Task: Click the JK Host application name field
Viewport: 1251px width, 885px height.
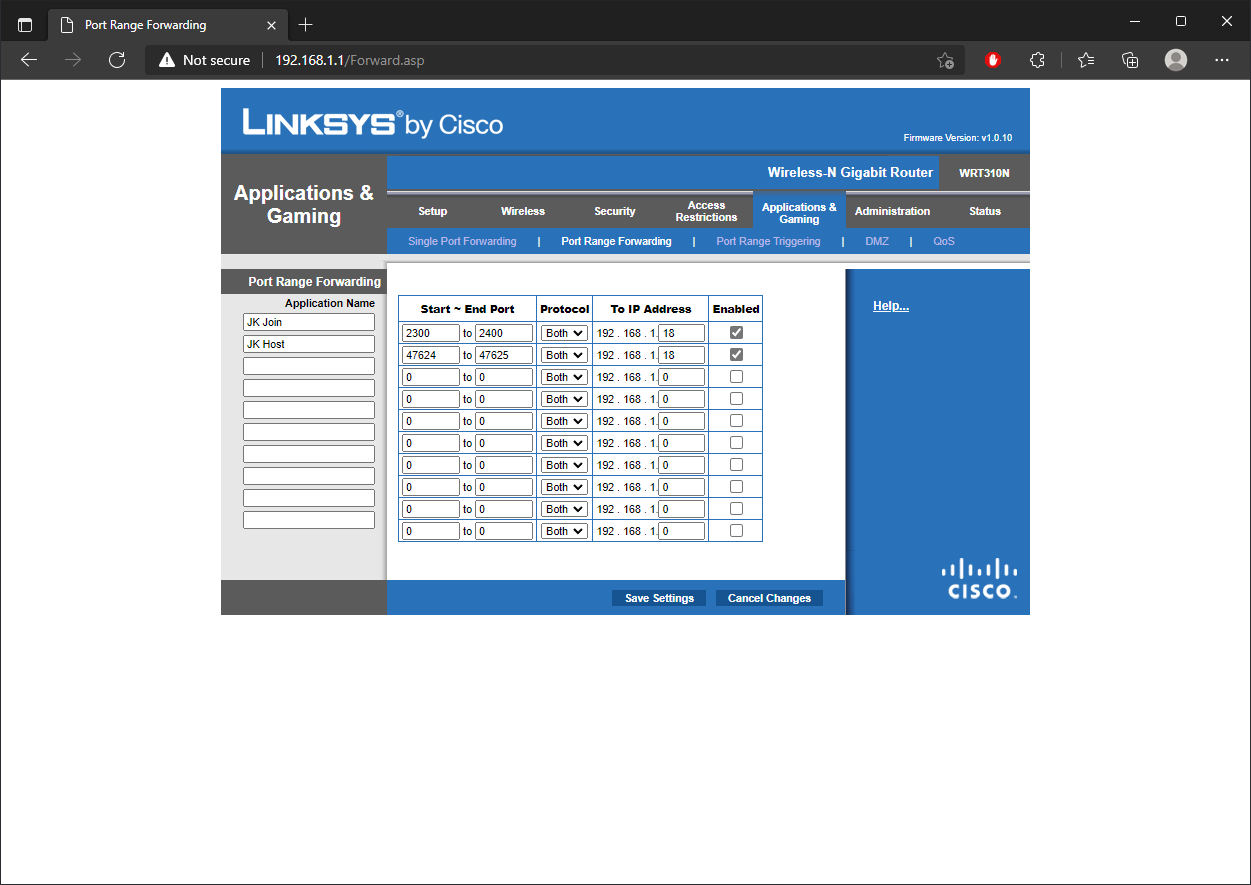Action: click(309, 344)
